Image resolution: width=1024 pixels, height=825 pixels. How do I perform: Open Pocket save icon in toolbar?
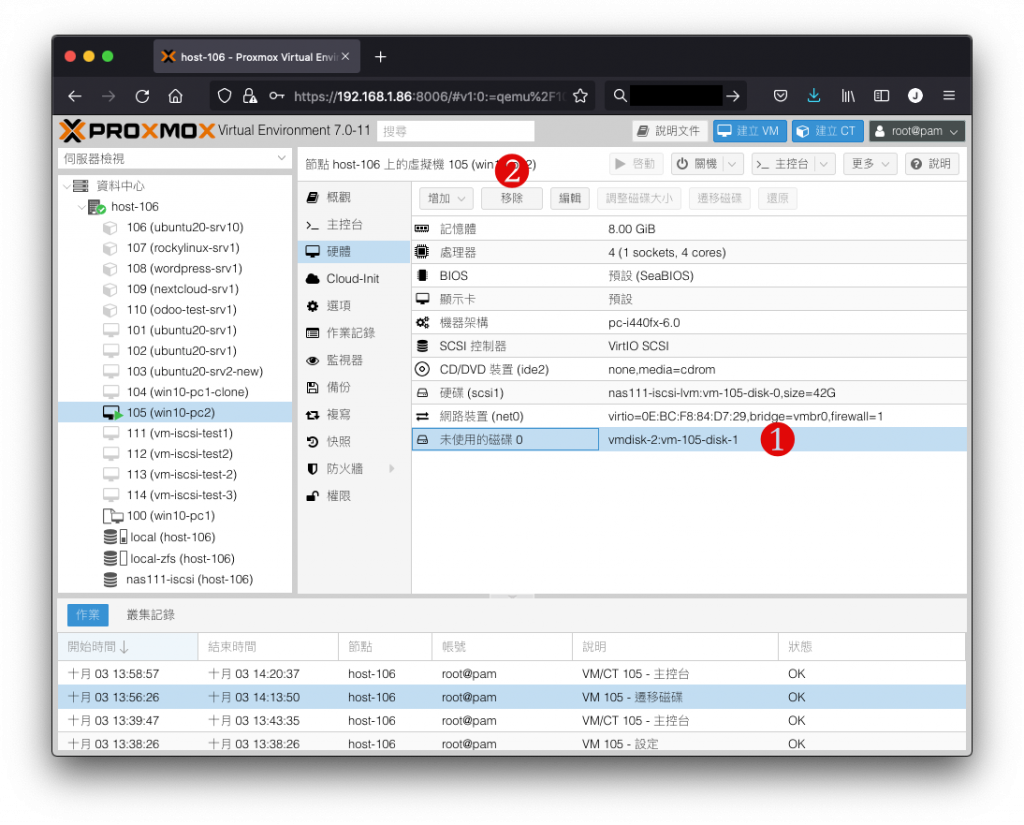[780, 96]
